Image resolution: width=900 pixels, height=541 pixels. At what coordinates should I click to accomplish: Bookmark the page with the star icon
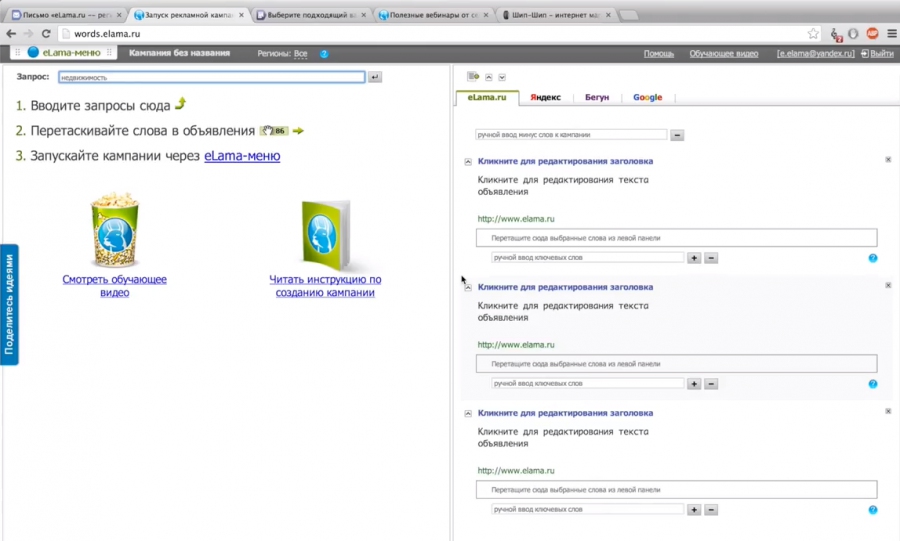813,34
